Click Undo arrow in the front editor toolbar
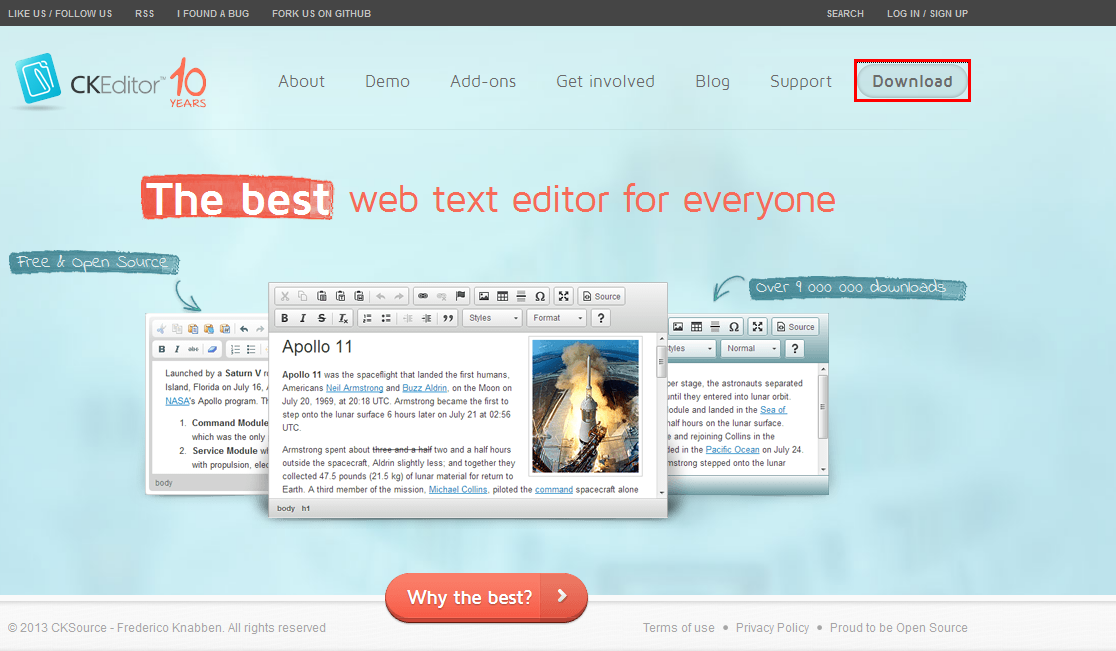Screen dimensions: 1116x651 coord(381,296)
